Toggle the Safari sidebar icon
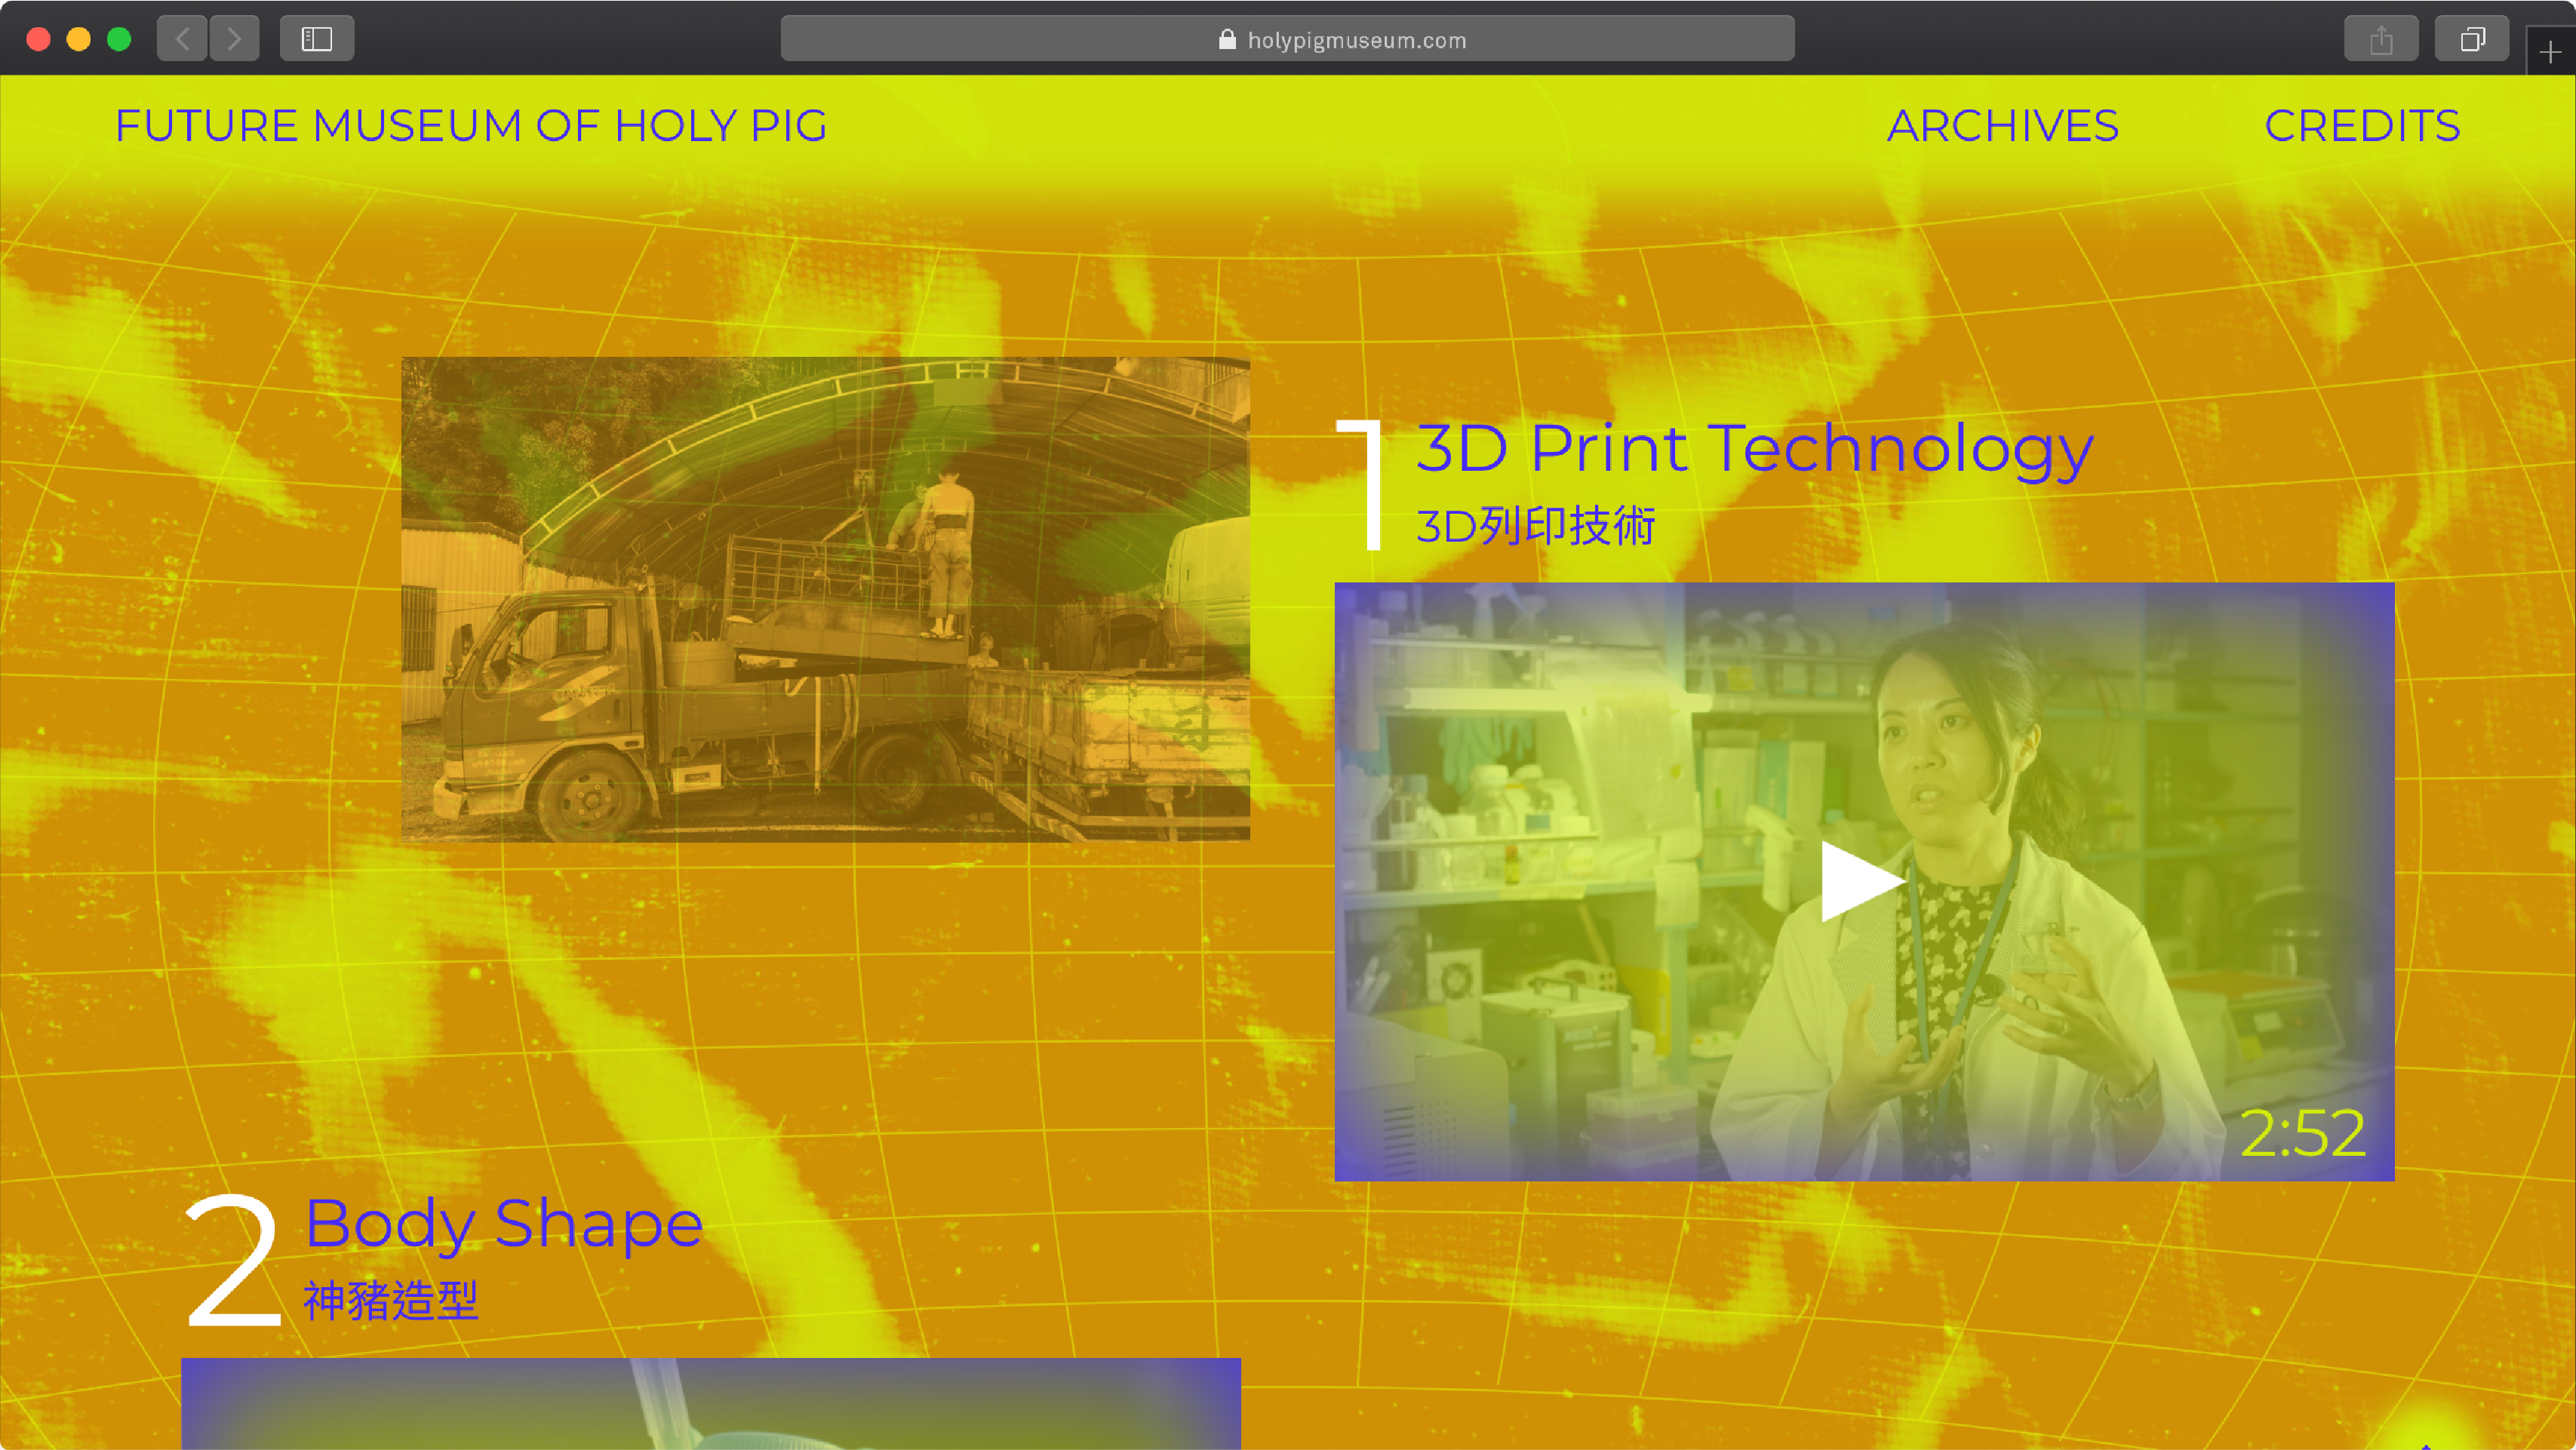 coord(317,39)
